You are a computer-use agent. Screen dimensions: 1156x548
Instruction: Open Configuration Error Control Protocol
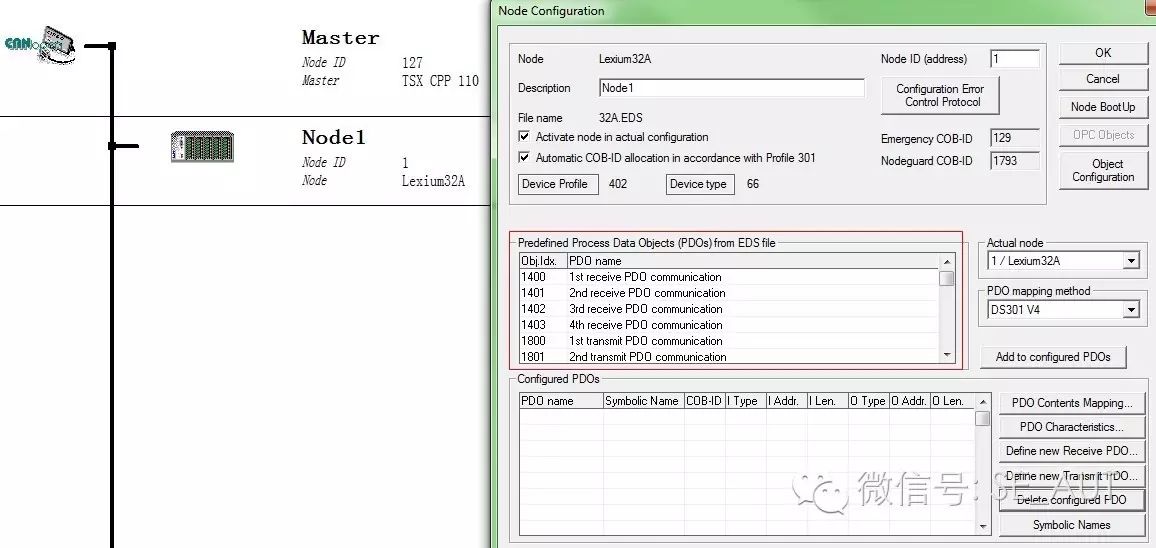pyautogui.click(x=940, y=95)
